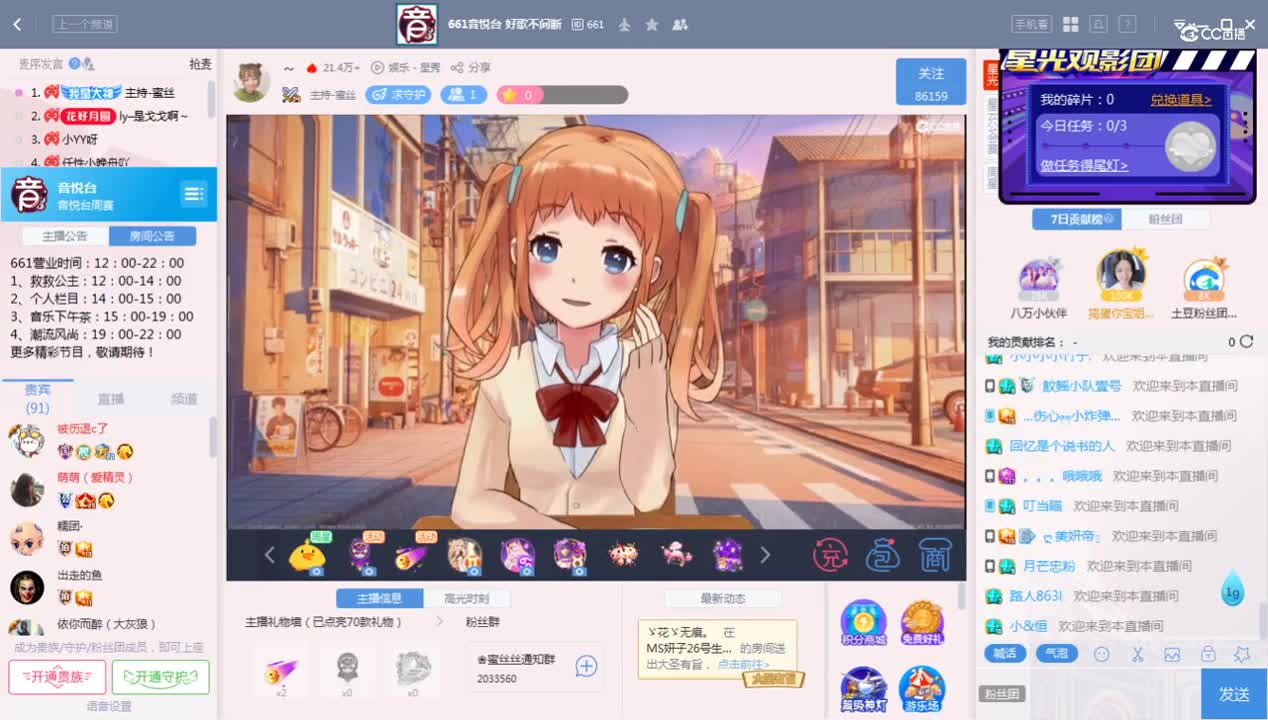The height and width of the screenshot is (720, 1268).
Task: Click the 做任务得星灯 link
Action: 1084,166
